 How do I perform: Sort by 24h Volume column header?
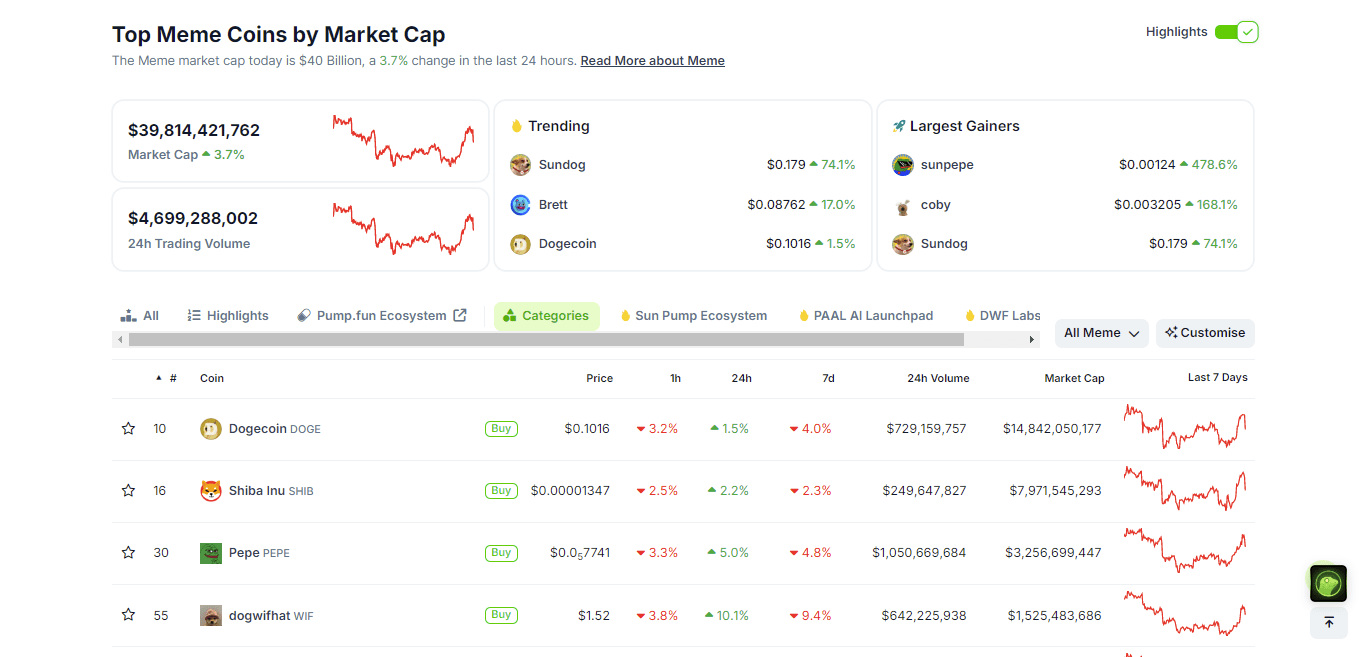tap(938, 378)
